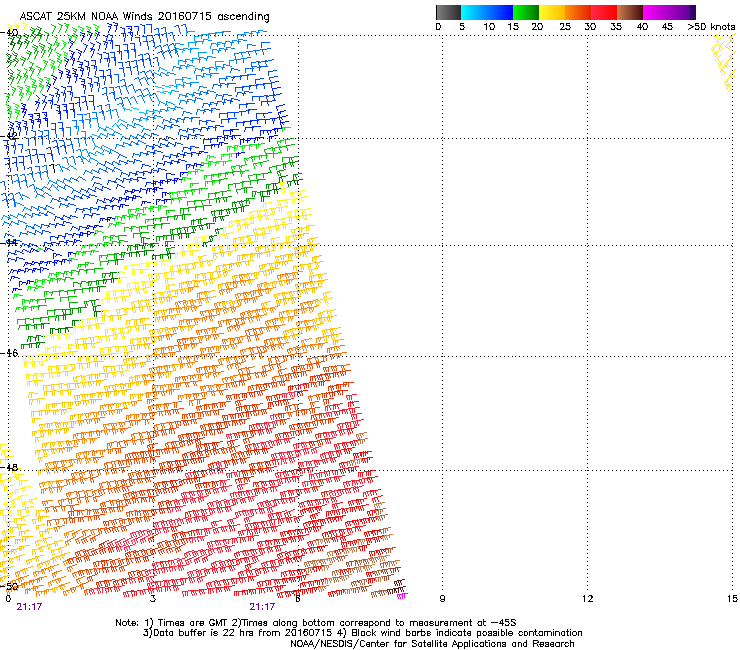Click the note 'Data buffer is 22 hrs from 20160715'
The height and width of the screenshot is (650, 740).
click(x=239, y=633)
